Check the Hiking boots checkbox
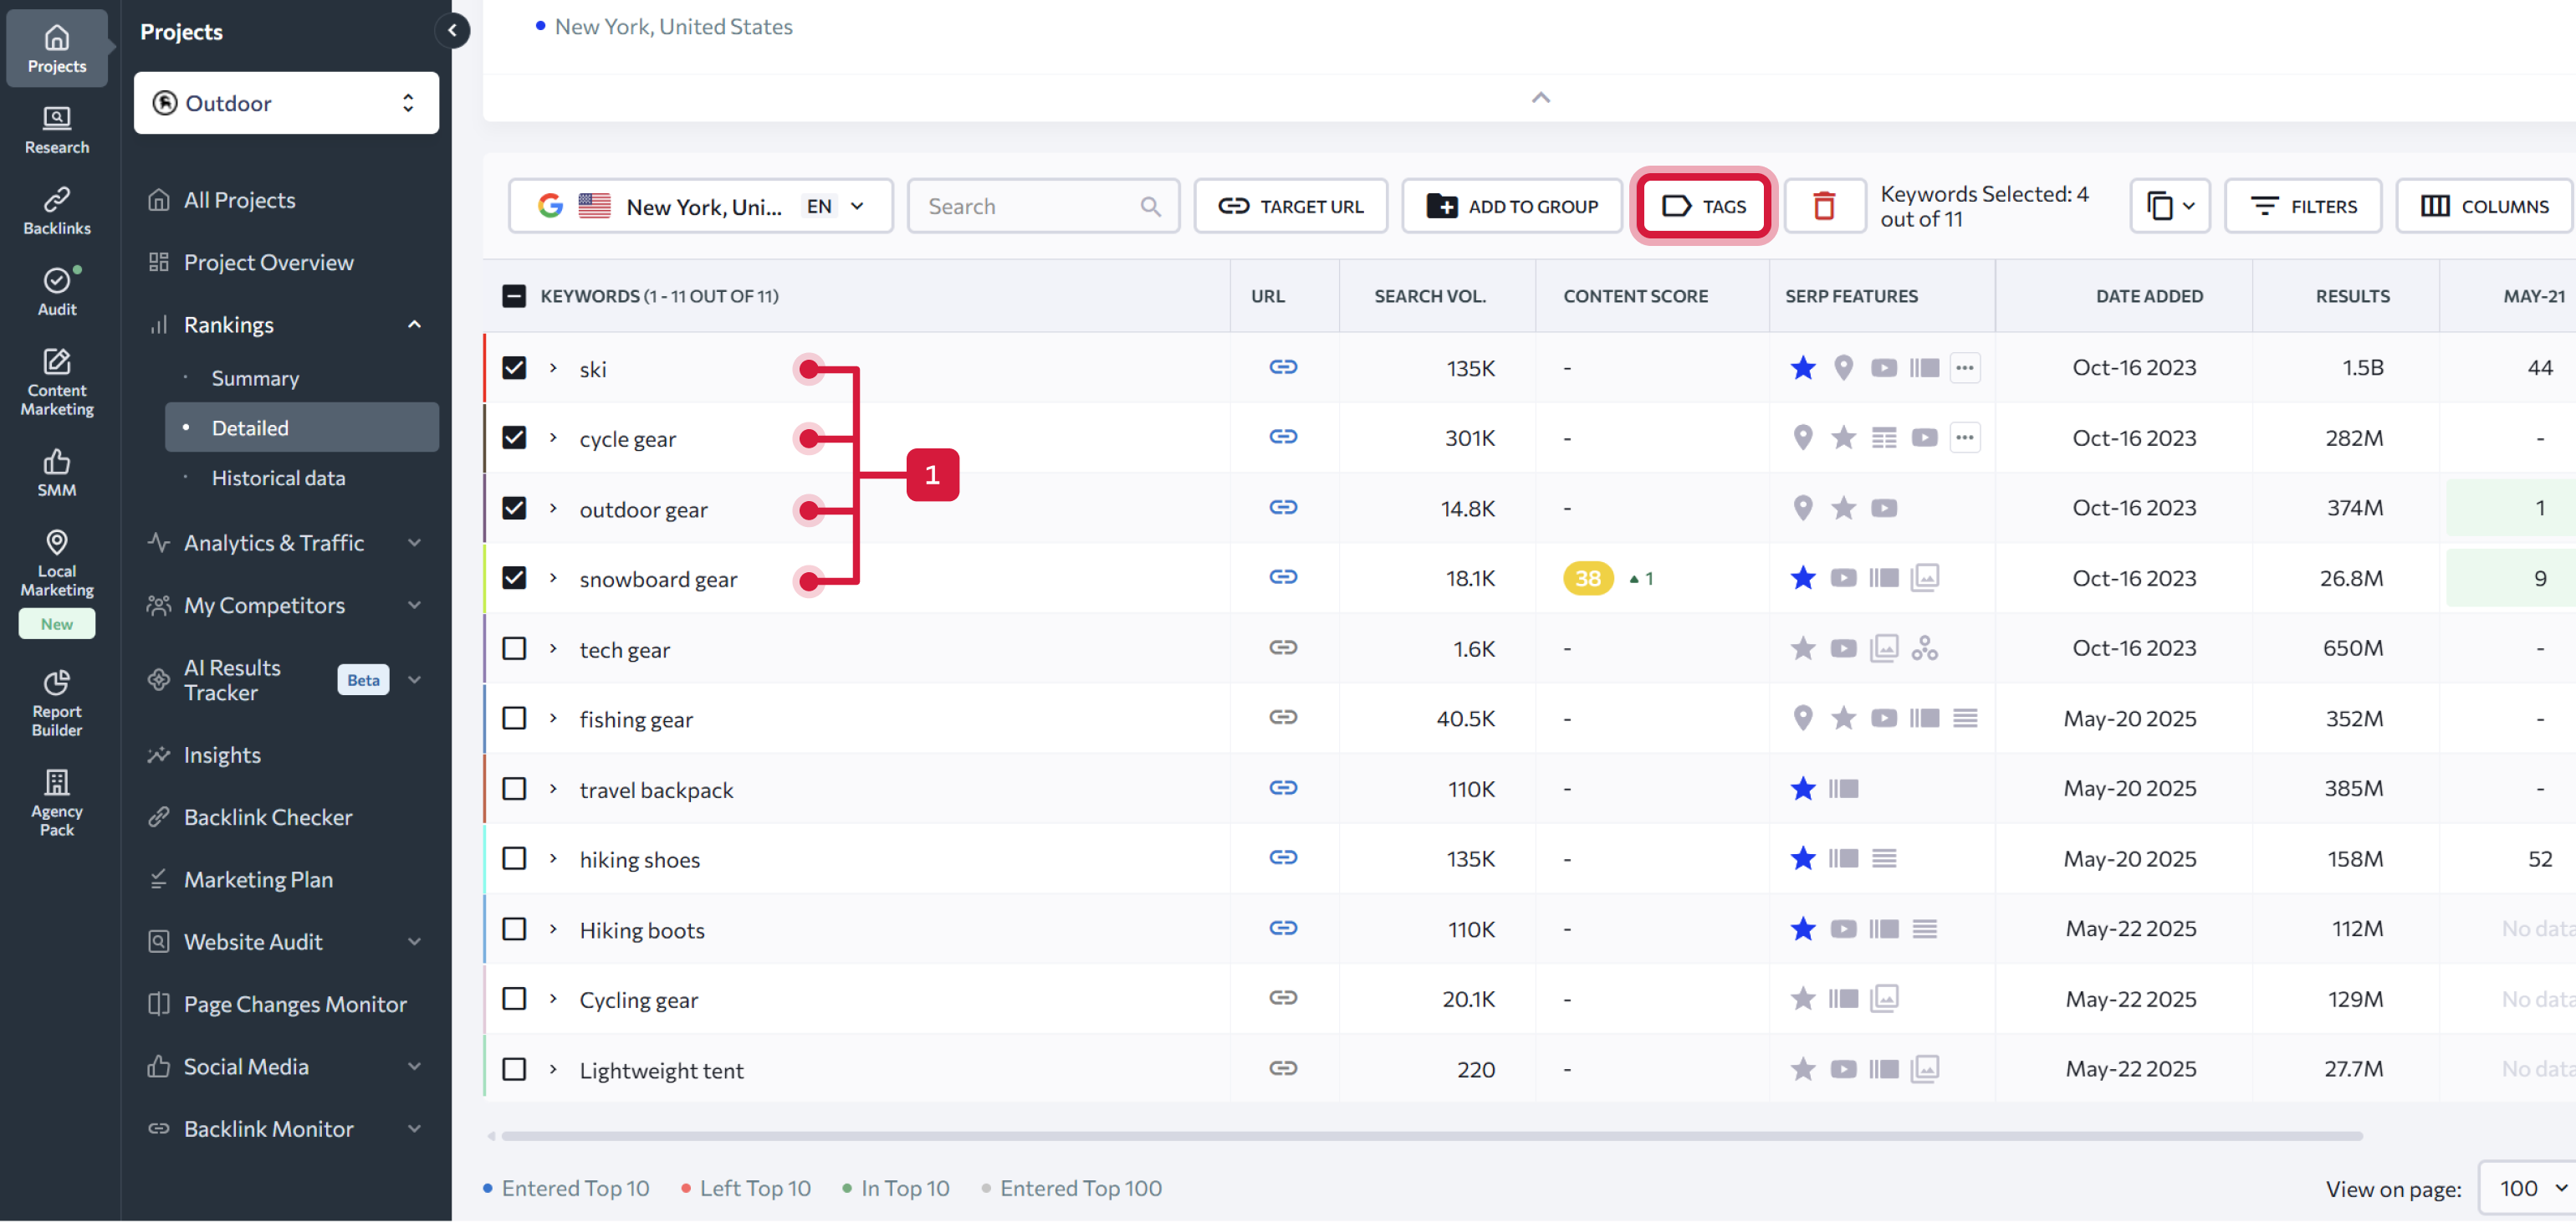 pyautogui.click(x=514, y=929)
